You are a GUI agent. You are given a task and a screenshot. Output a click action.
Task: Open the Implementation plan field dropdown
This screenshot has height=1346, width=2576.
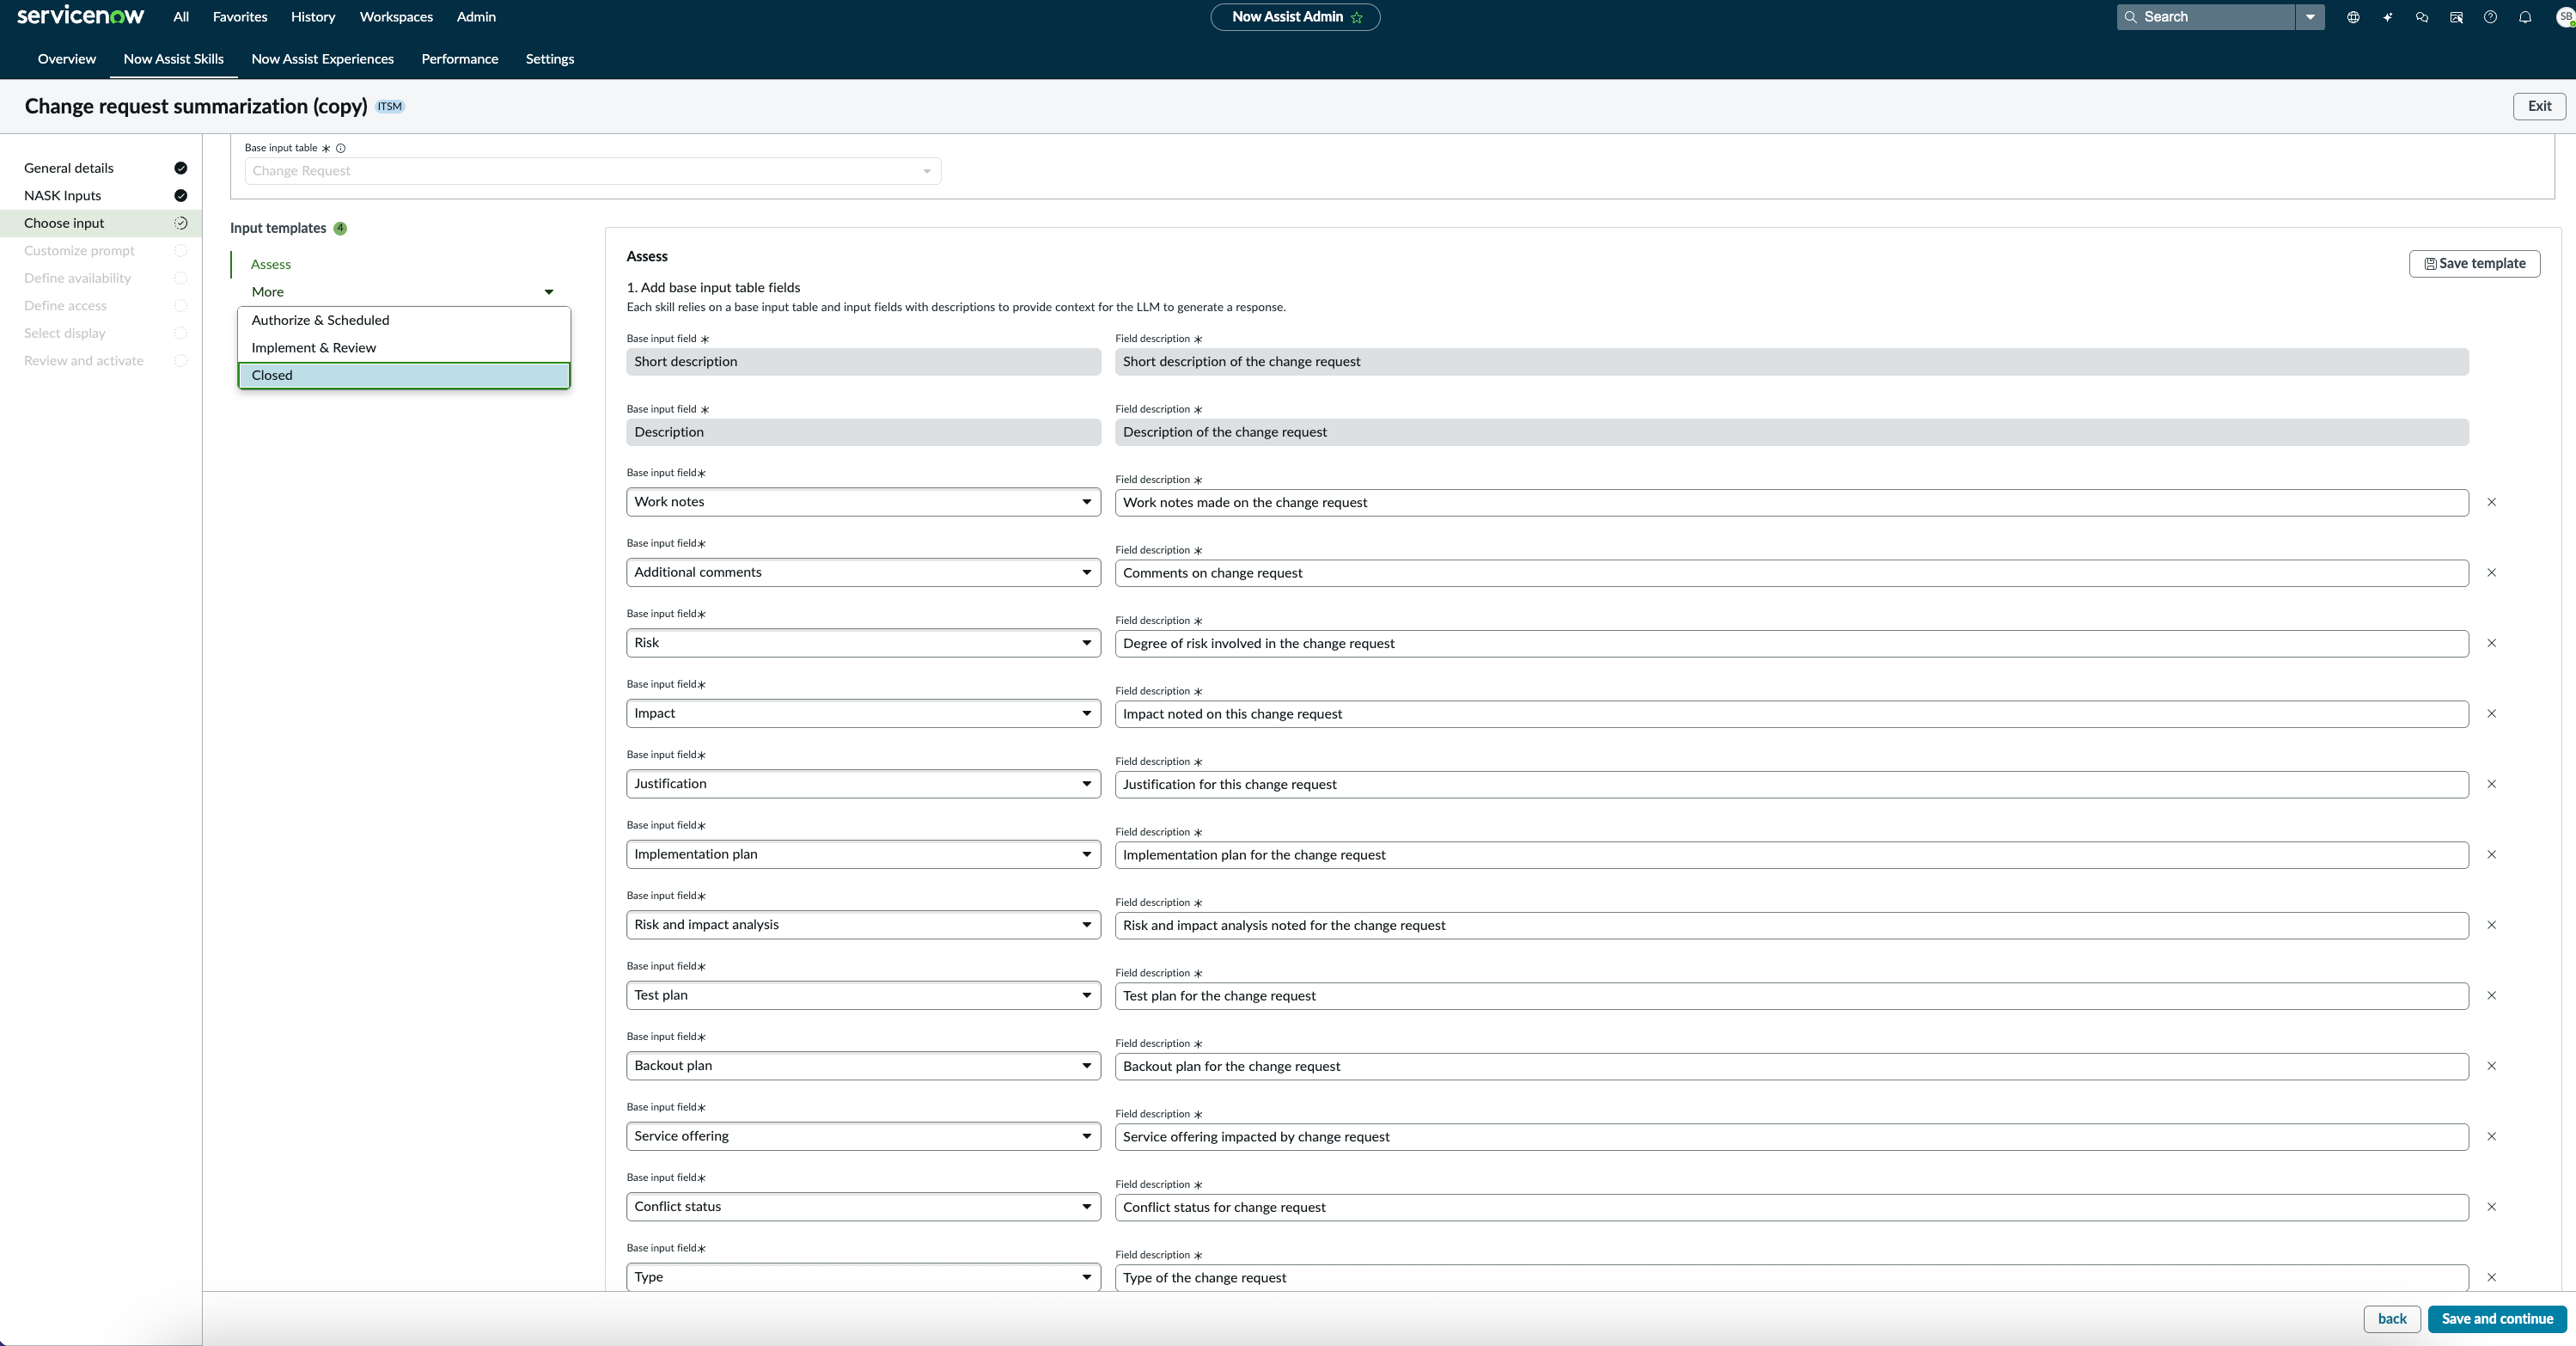863,854
